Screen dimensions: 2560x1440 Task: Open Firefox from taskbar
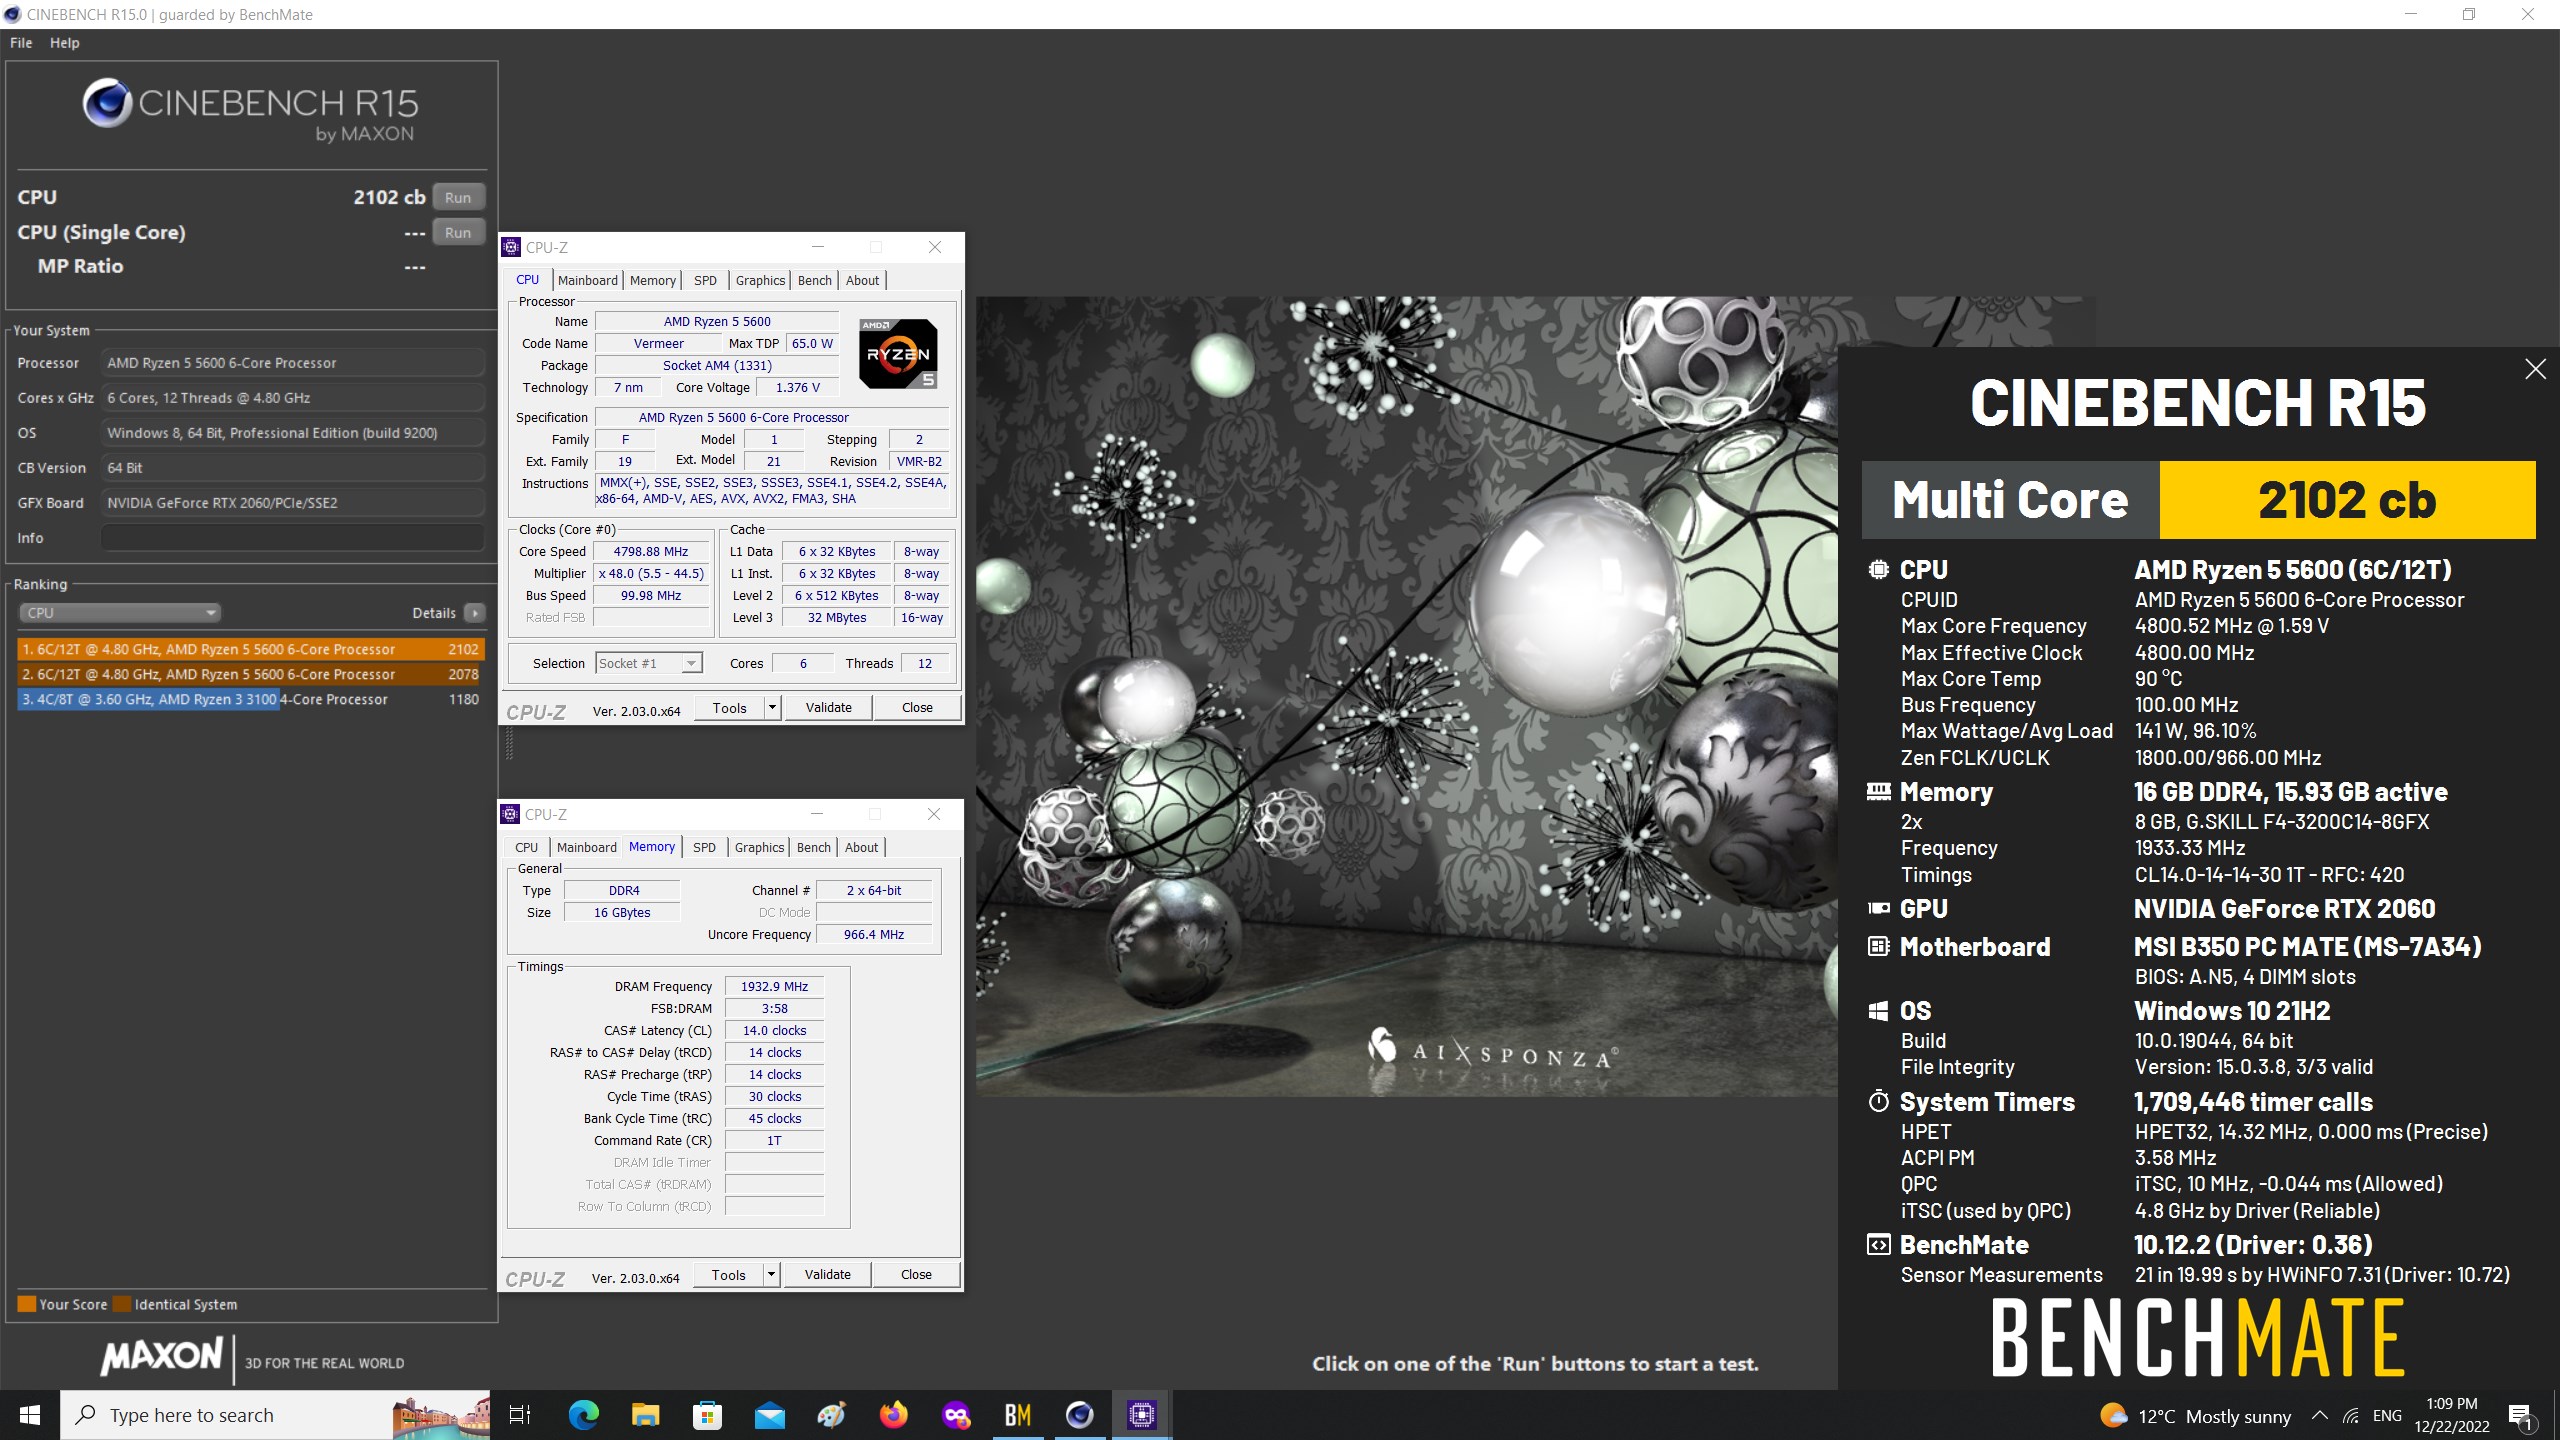pos(893,1415)
